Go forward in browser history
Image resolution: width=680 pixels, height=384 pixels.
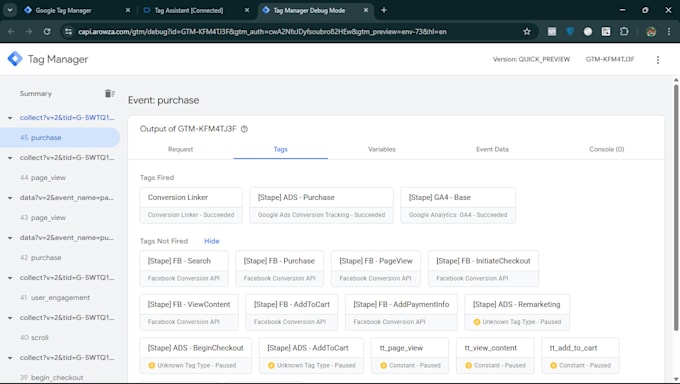[x=29, y=32]
